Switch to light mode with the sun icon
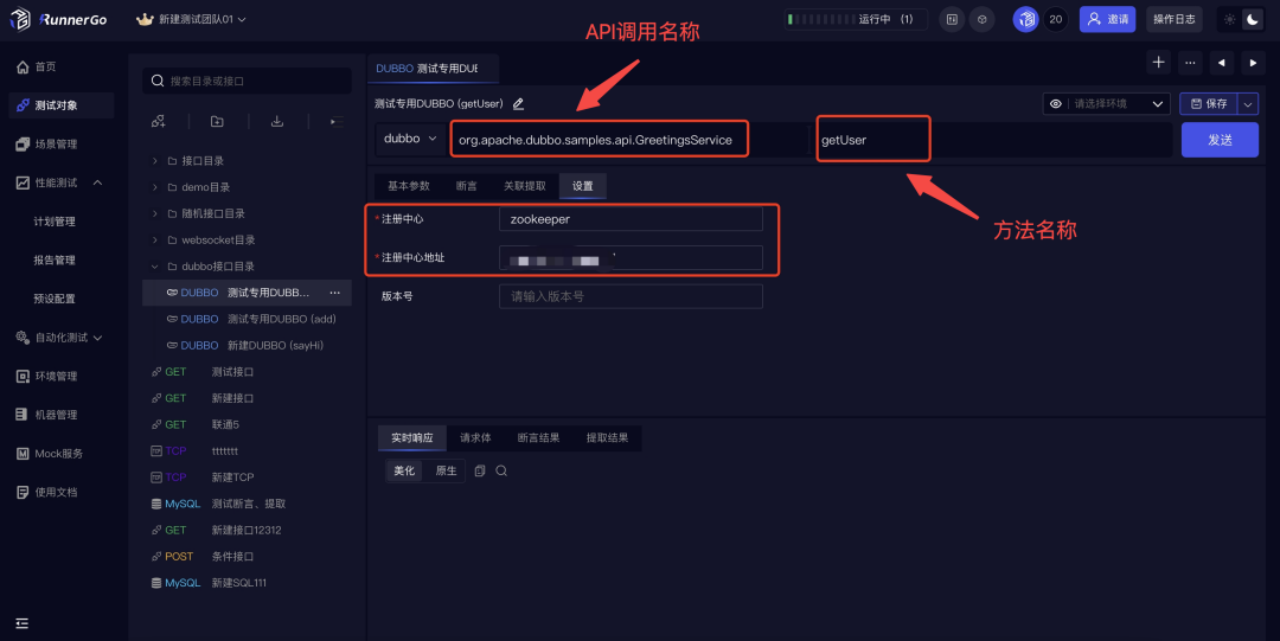The height and width of the screenshot is (641, 1280). tap(1230, 19)
